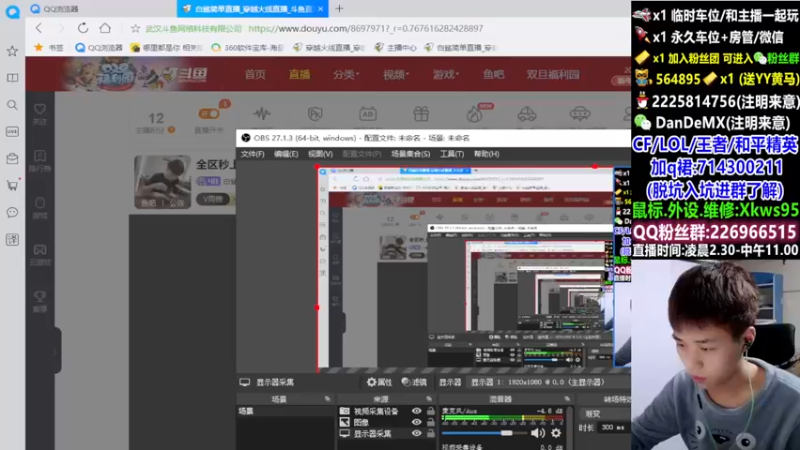Image resolution: width=800 pixels, height=450 pixels.
Task: Open shopping cart icon in browser sidebar
Action: tap(12, 185)
